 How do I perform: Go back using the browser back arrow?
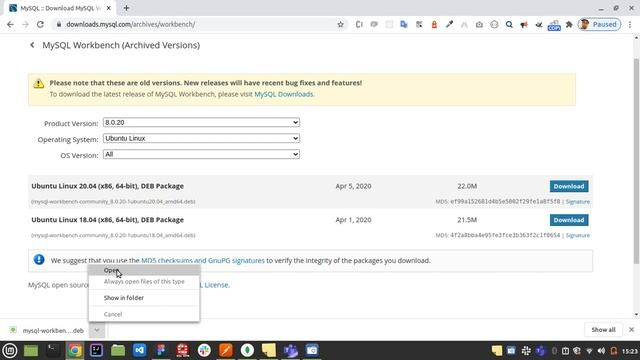(x=10, y=24)
